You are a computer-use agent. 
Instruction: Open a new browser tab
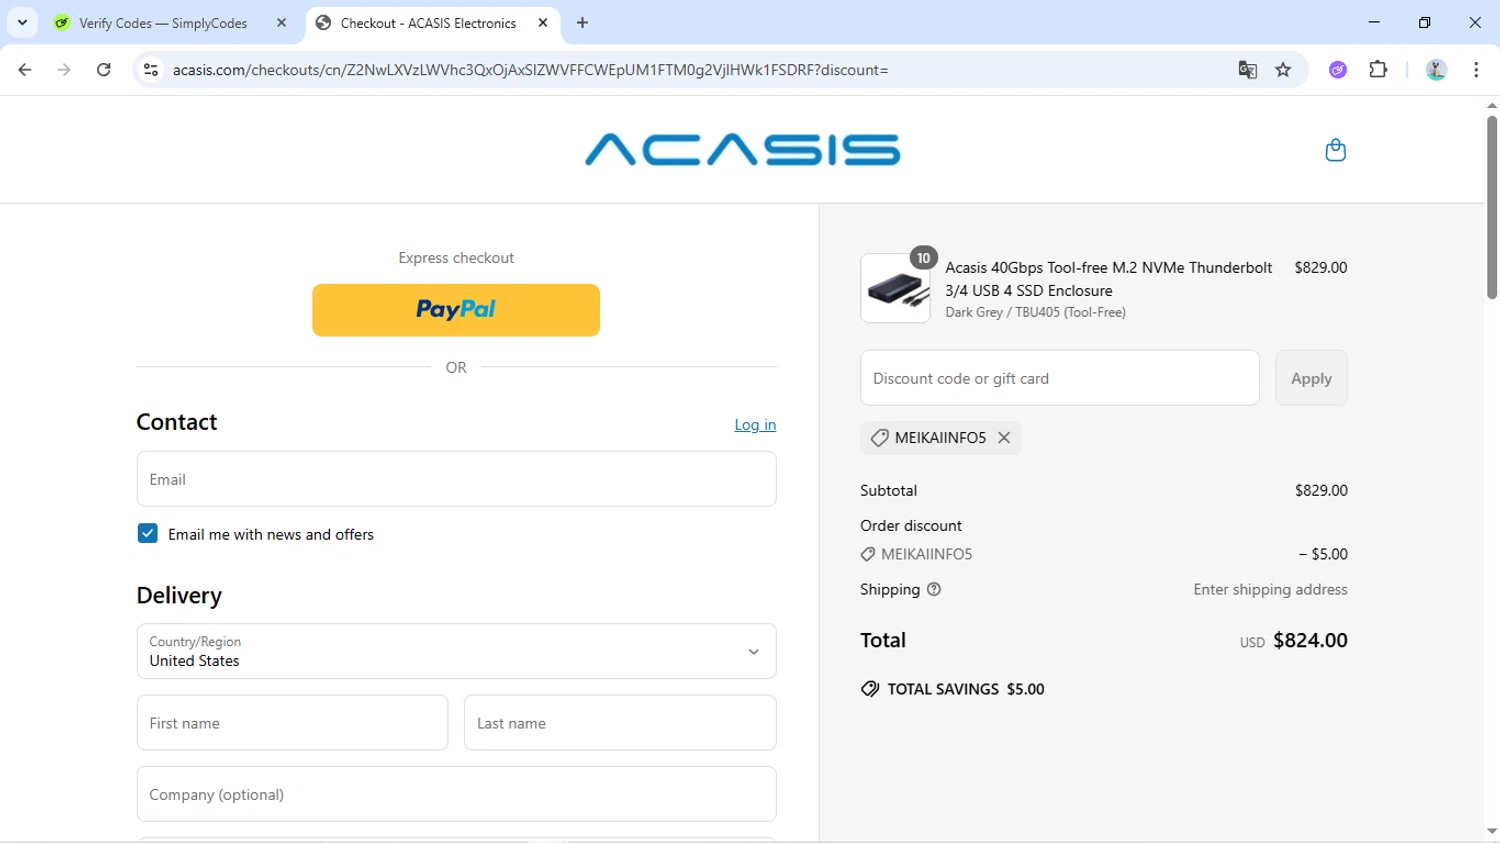coord(583,23)
